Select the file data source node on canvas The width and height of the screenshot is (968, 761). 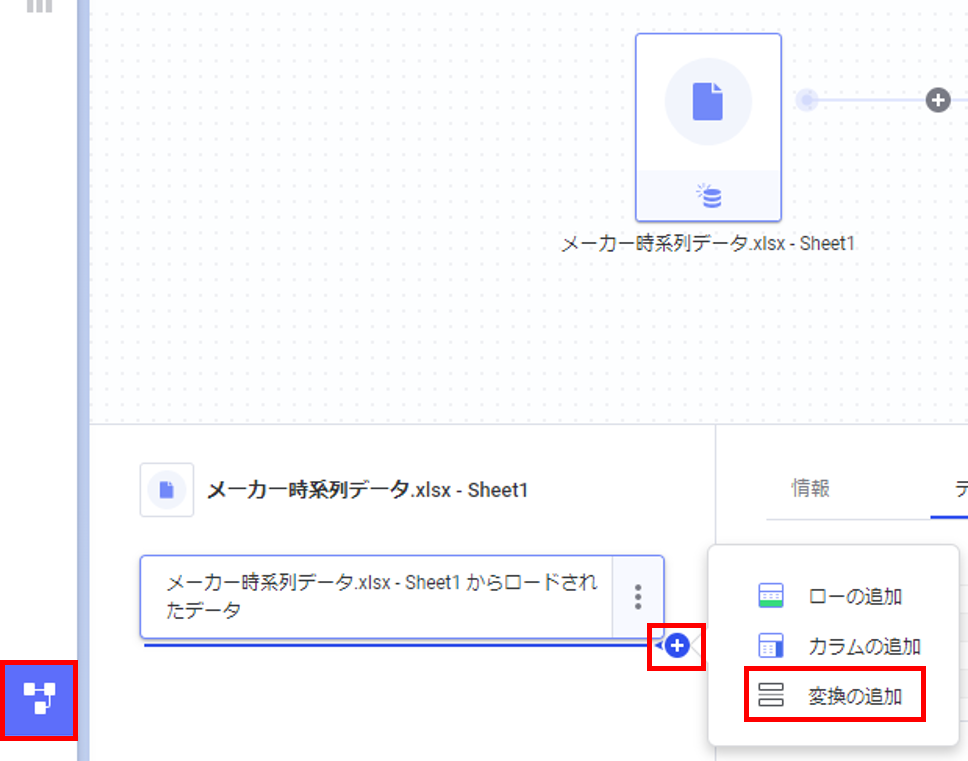[x=708, y=127]
